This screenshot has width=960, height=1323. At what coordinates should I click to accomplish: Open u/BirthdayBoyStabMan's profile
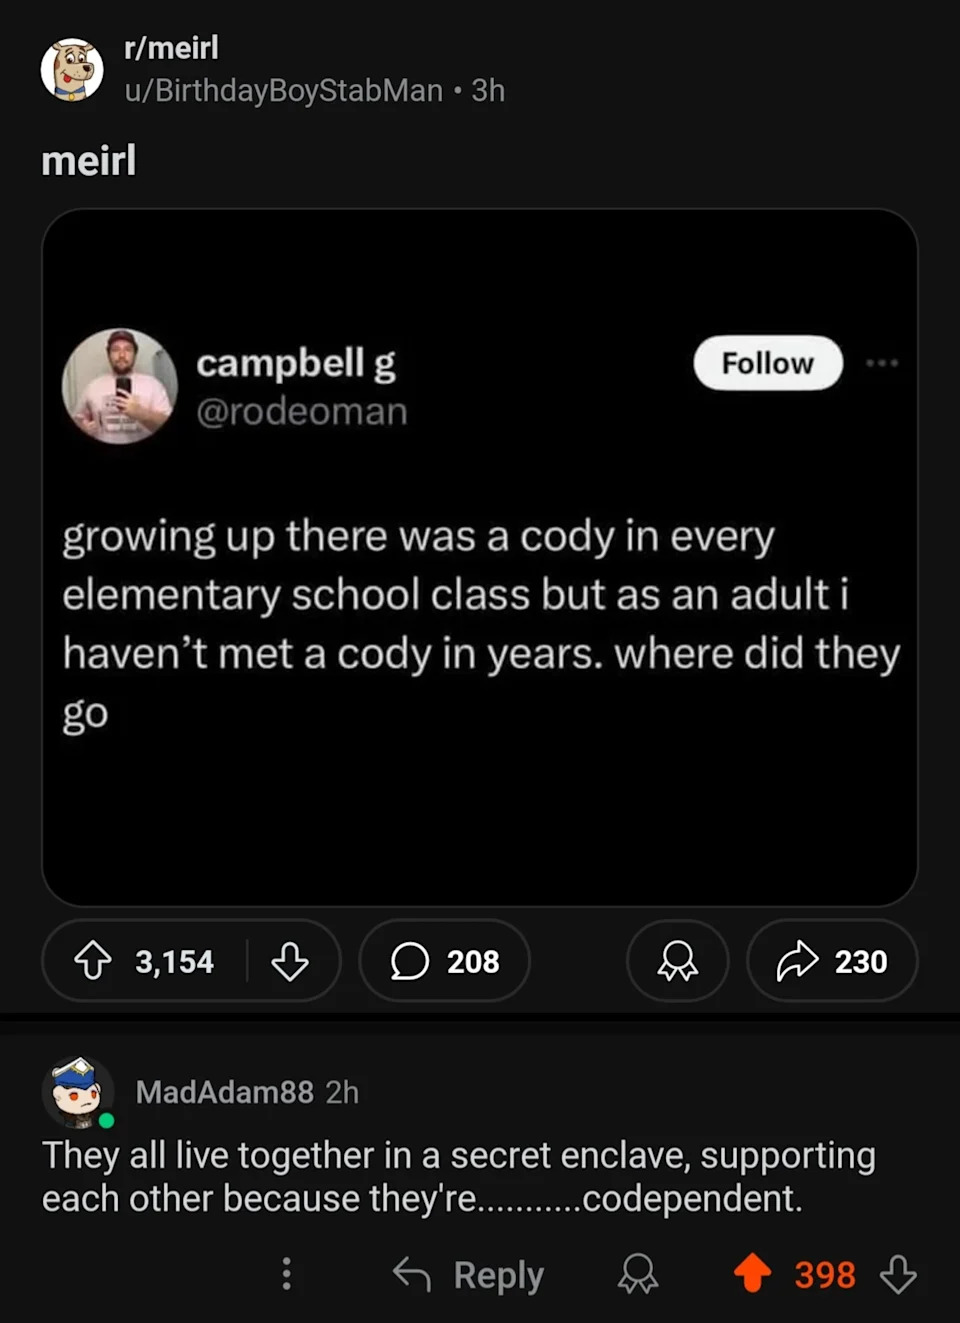(283, 91)
